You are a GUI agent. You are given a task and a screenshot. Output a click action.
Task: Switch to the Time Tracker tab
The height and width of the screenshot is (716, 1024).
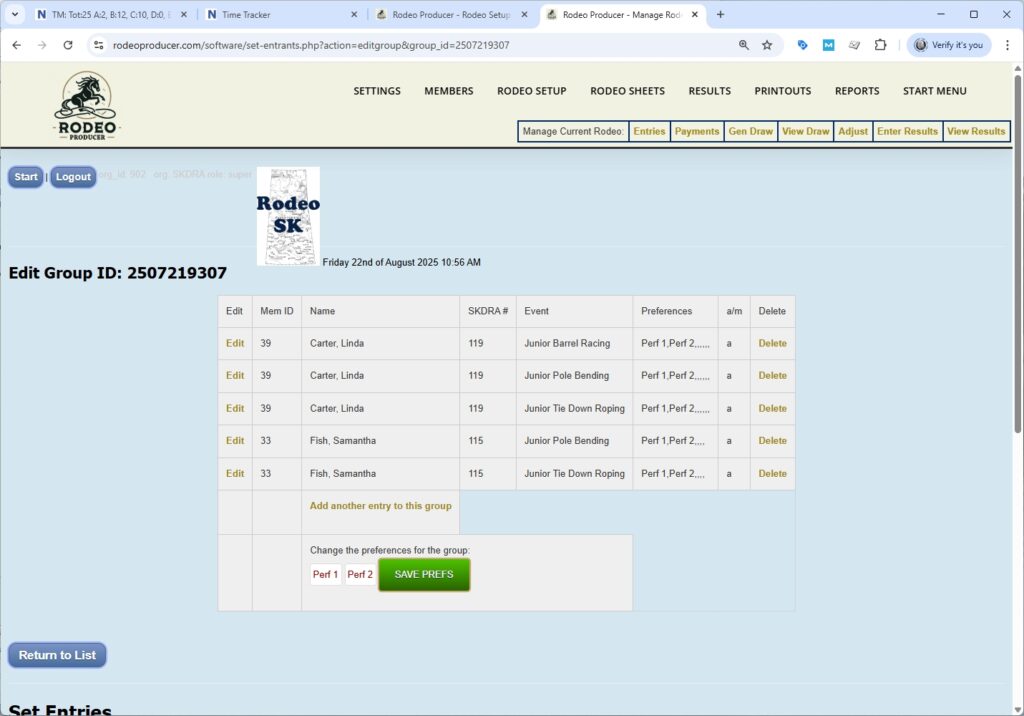280,15
